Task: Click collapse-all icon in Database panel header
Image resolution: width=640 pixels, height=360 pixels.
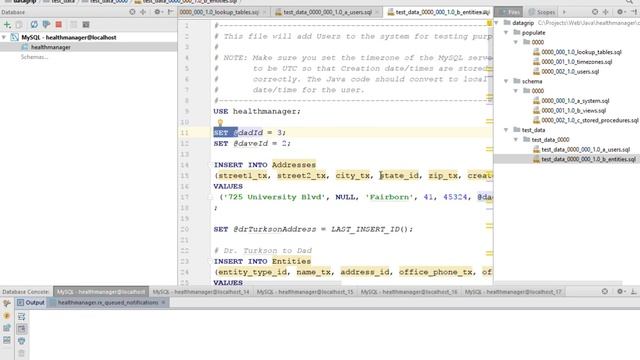Action: click(143, 12)
